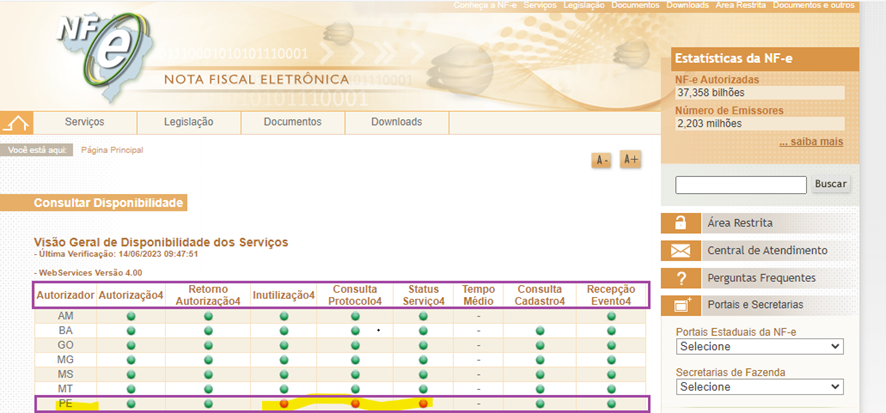886x413 pixels.
Task: Click PE green Autorização4 status indicator
Action: point(131,404)
